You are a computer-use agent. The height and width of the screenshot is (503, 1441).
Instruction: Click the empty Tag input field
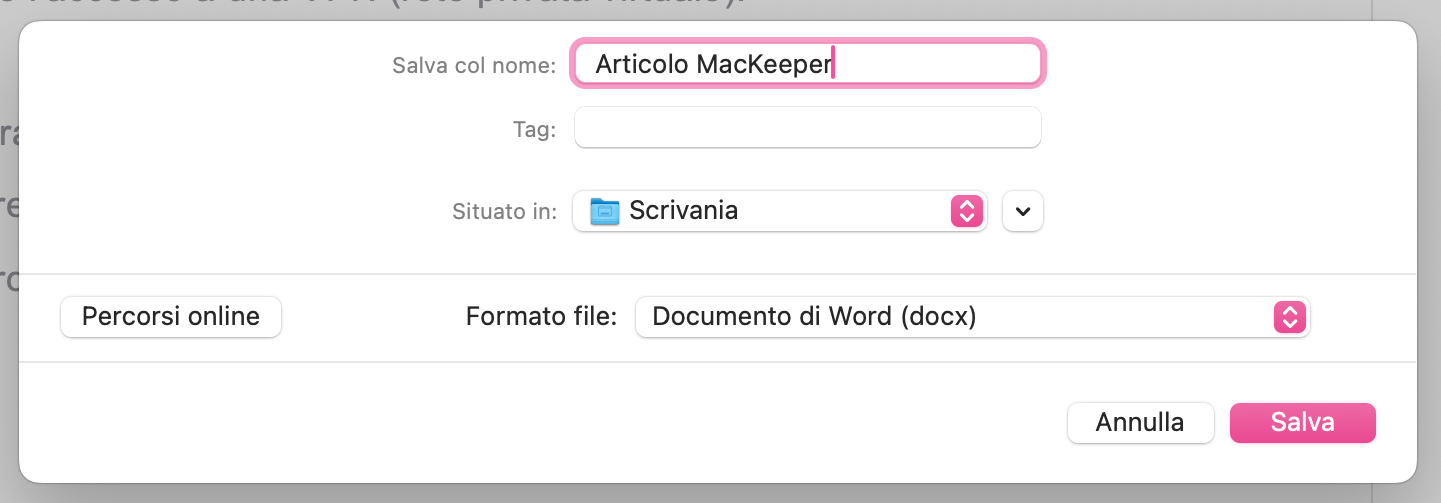tap(808, 128)
